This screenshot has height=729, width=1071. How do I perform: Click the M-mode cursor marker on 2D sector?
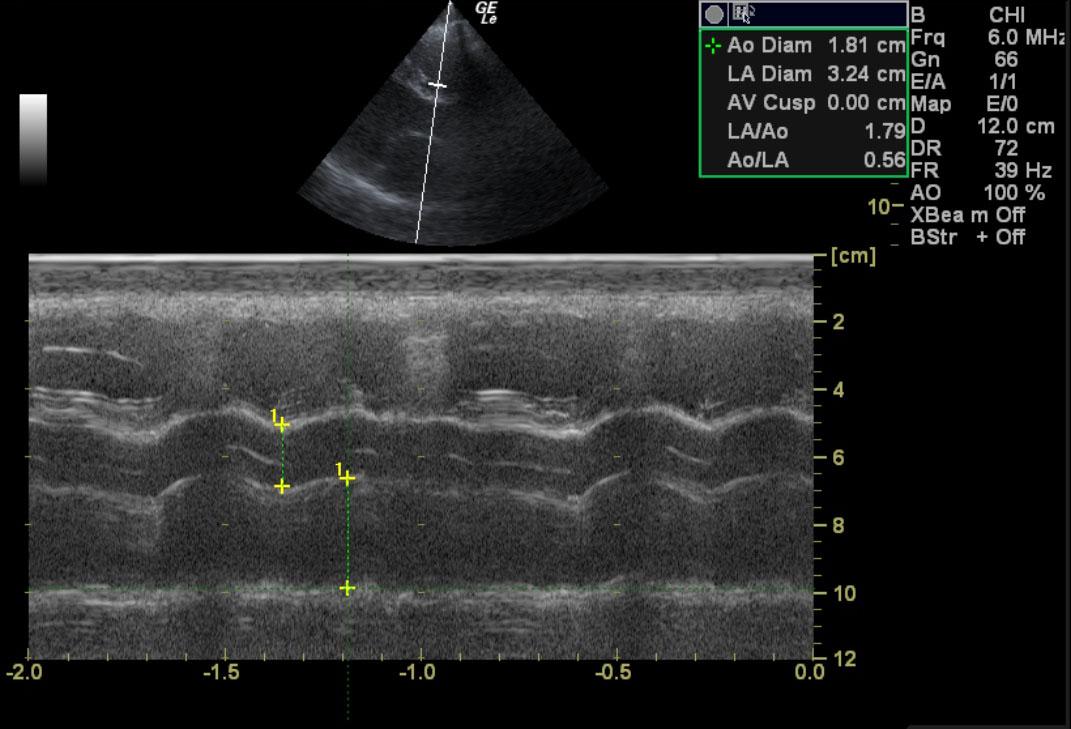(x=437, y=86)
